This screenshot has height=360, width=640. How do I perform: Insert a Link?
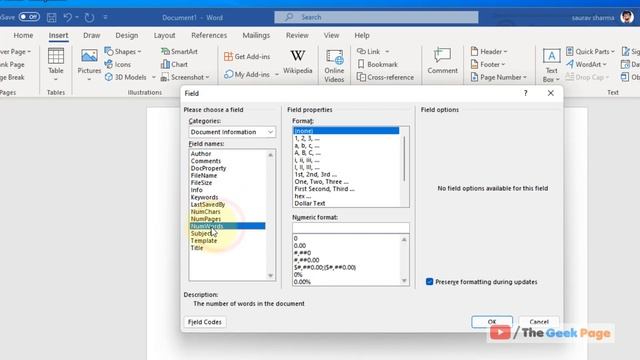coord(369,51)
